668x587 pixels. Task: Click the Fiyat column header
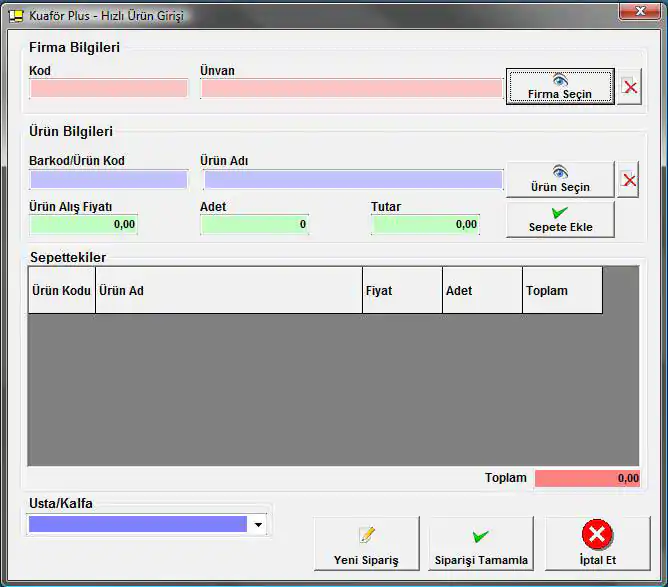click(402, 291)
